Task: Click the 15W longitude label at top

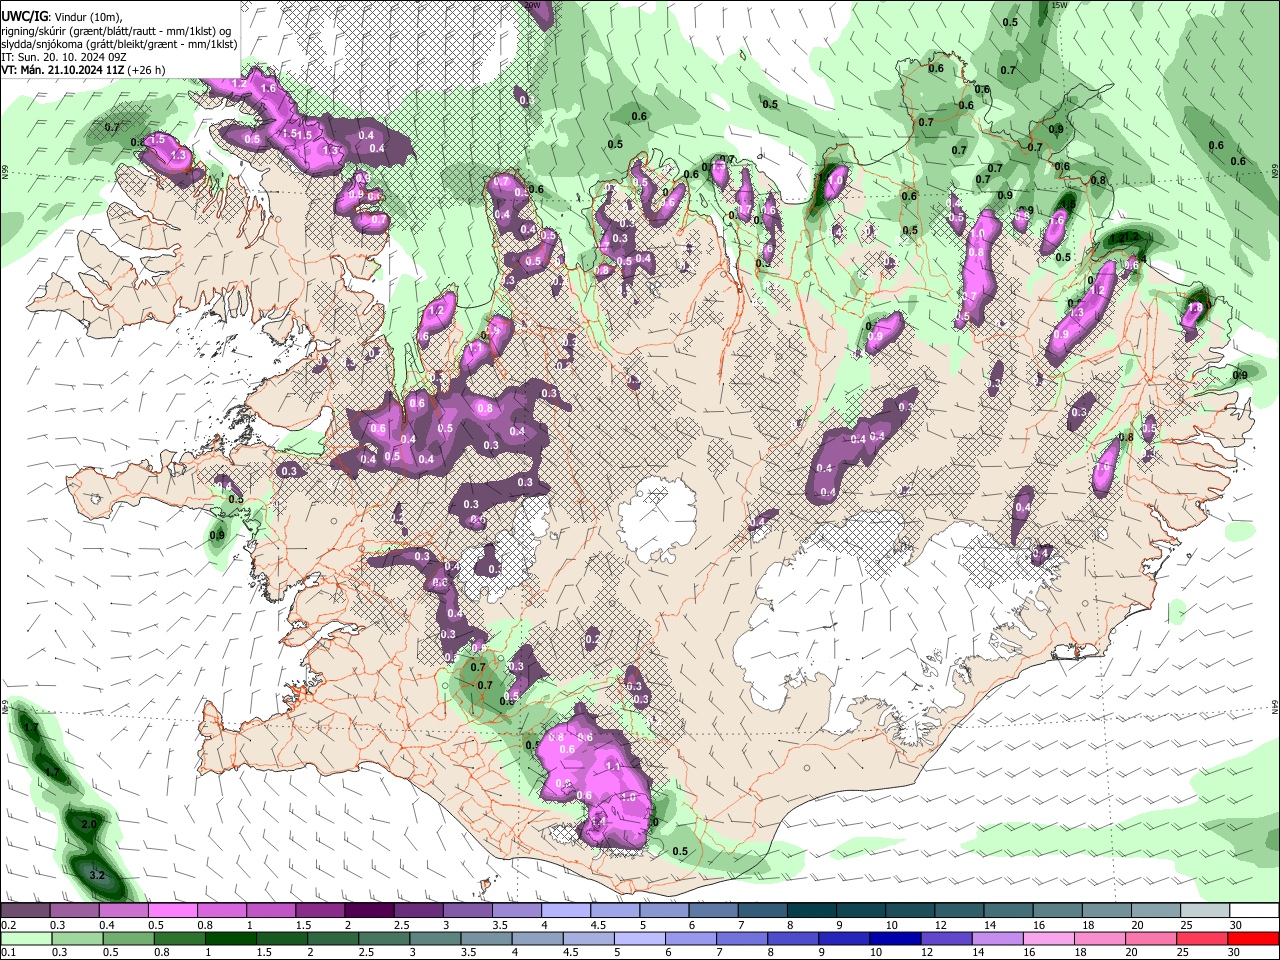Action: [x=1061, y=5]
